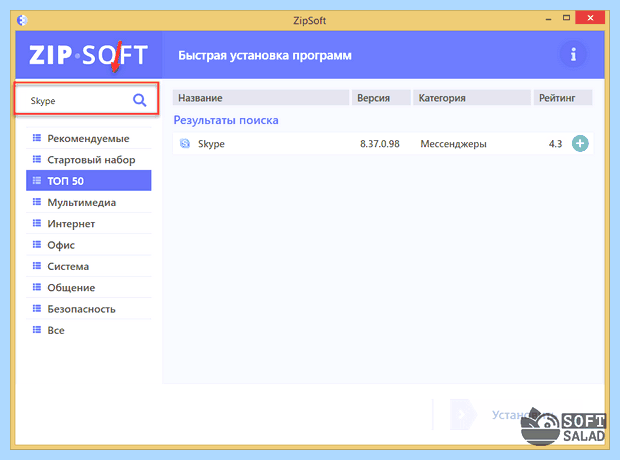Sort by the Название column header
Image resolution: width=620 pixels, height=460 pixels.
(261, 98)
